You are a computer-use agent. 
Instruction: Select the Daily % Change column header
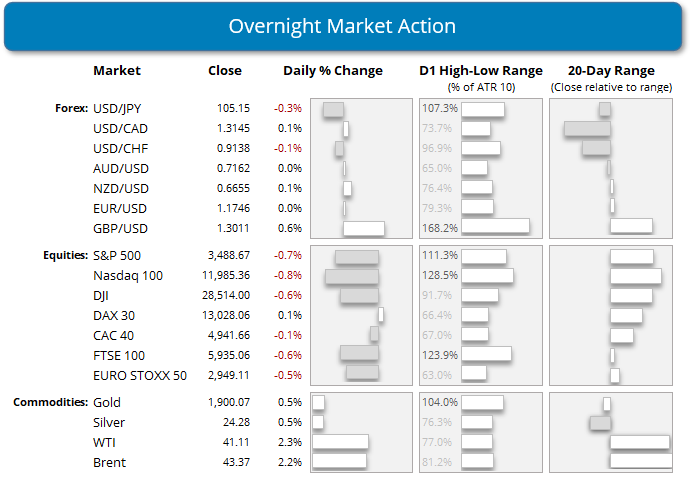click(333, 71)
